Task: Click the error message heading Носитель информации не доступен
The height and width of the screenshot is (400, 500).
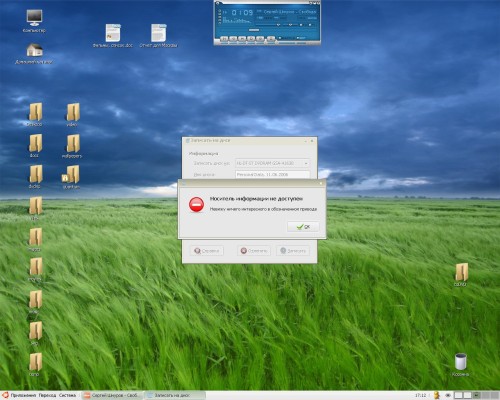Action: 256,199
